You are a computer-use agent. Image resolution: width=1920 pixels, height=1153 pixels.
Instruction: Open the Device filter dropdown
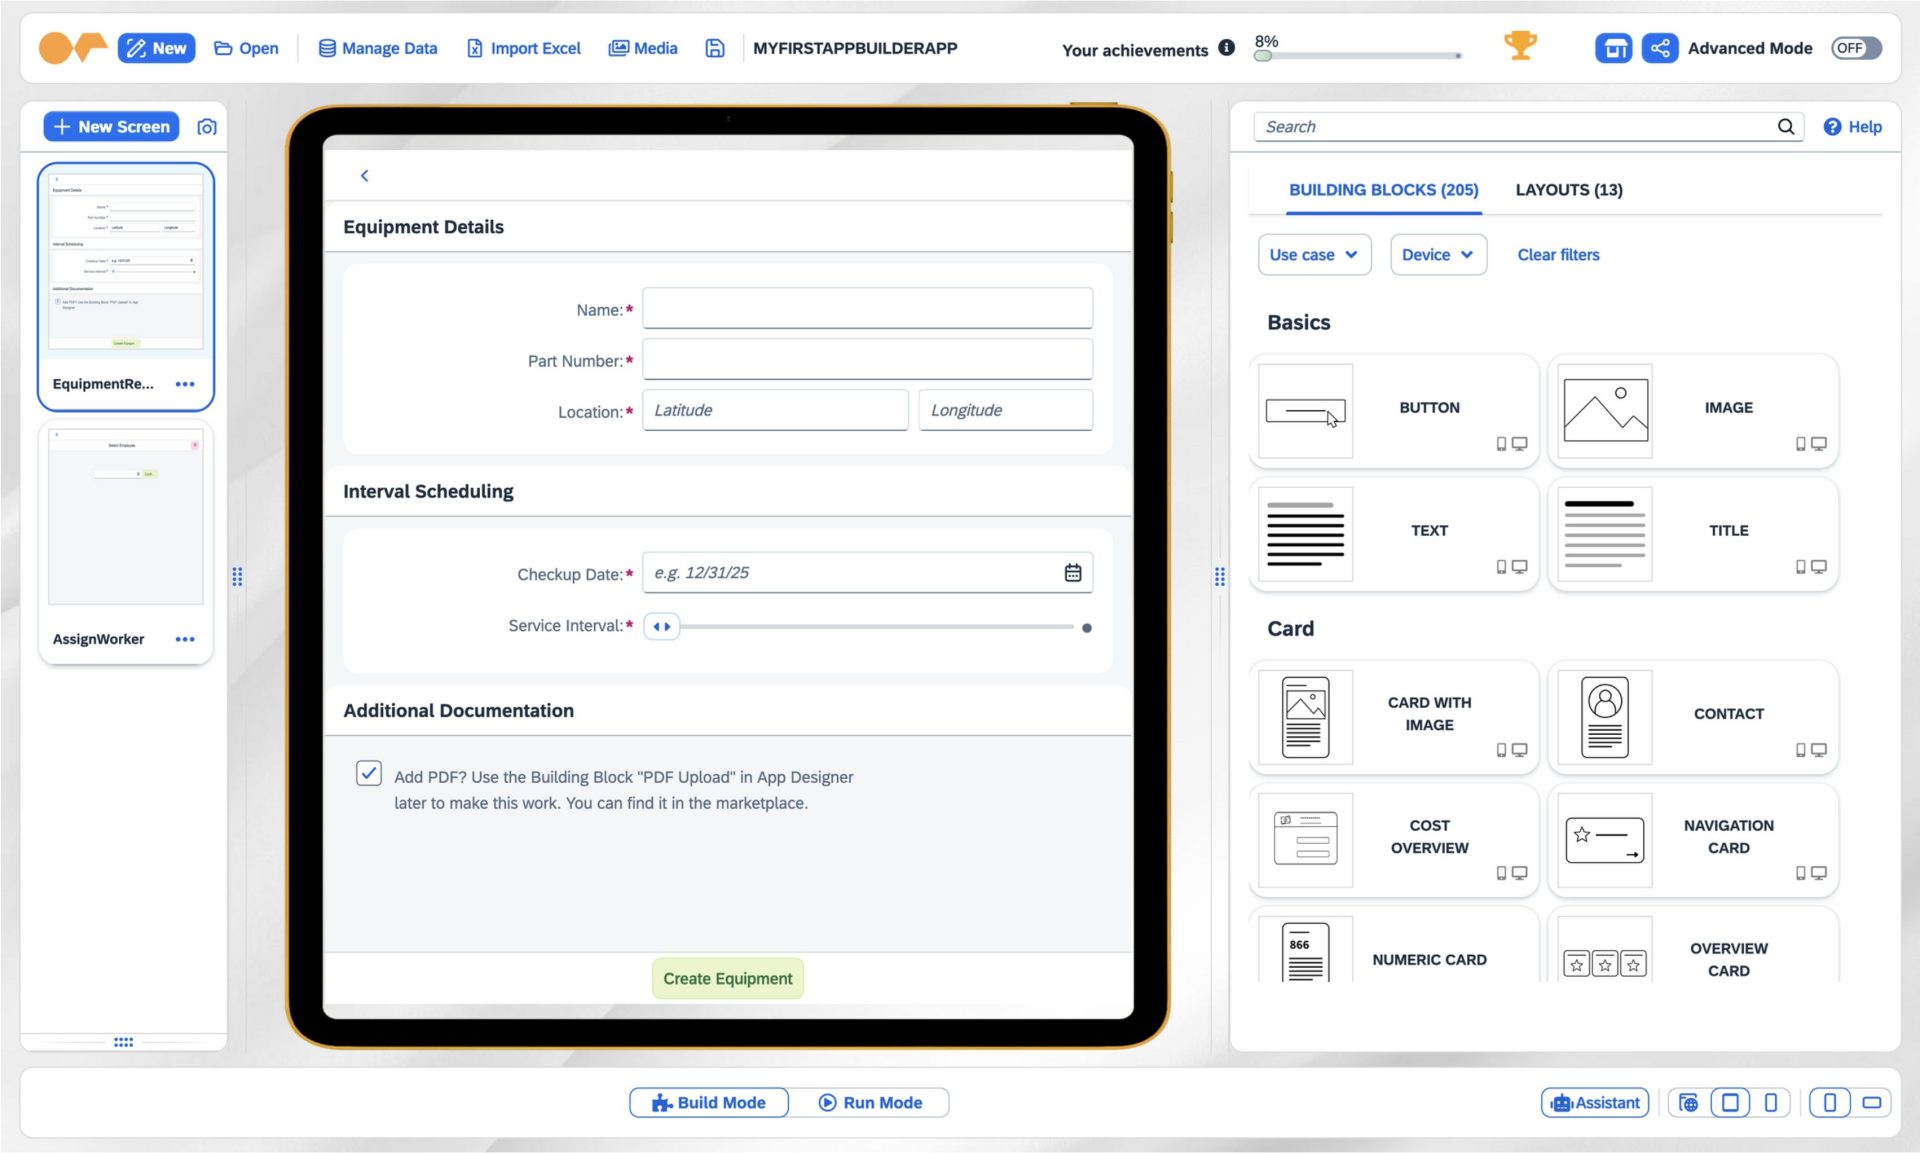[1437, 254]
